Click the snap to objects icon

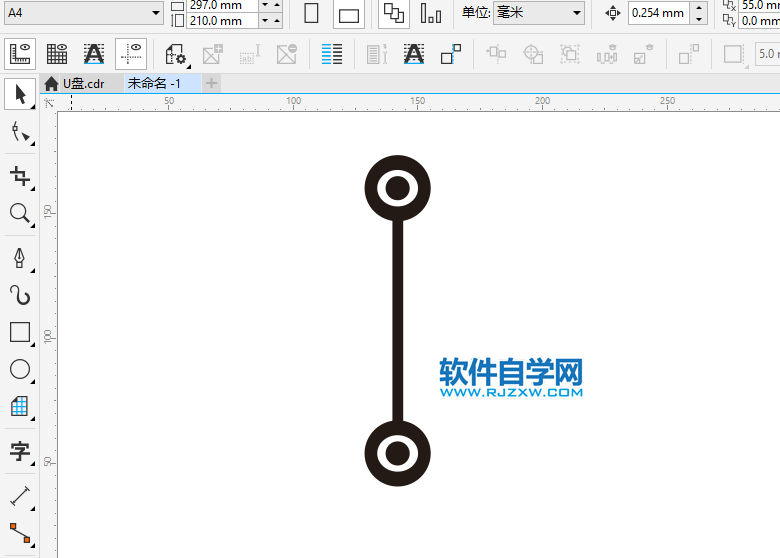coord(451,54)
